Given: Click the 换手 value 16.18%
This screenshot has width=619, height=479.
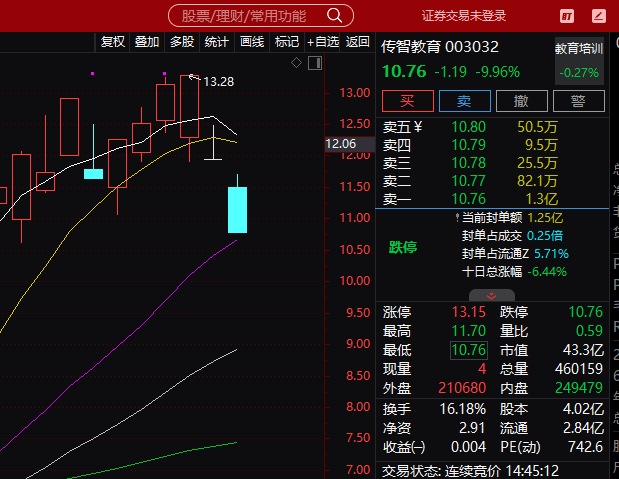Looking at the screenshot, I should pyautogui.click(x=463, y=409).
